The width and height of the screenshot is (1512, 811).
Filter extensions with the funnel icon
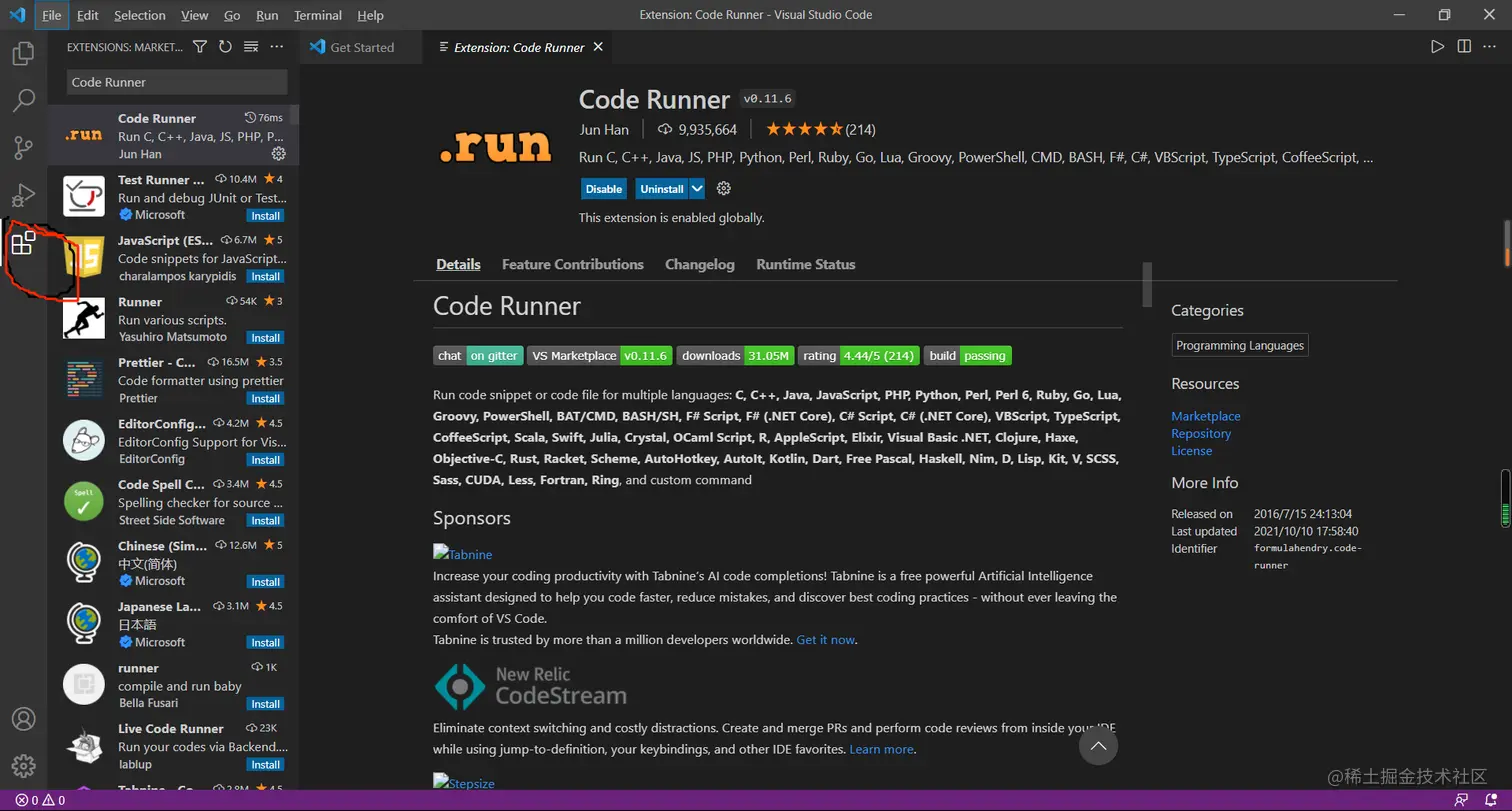pyautogui.click(x=200, y=47)
